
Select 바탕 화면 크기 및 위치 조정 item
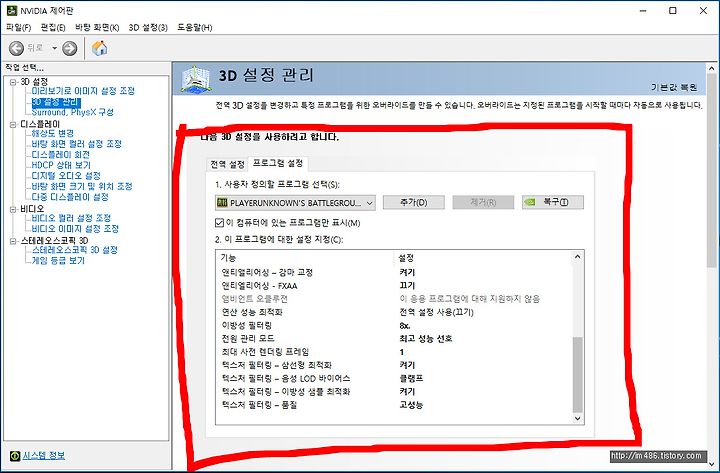point(82,186)
